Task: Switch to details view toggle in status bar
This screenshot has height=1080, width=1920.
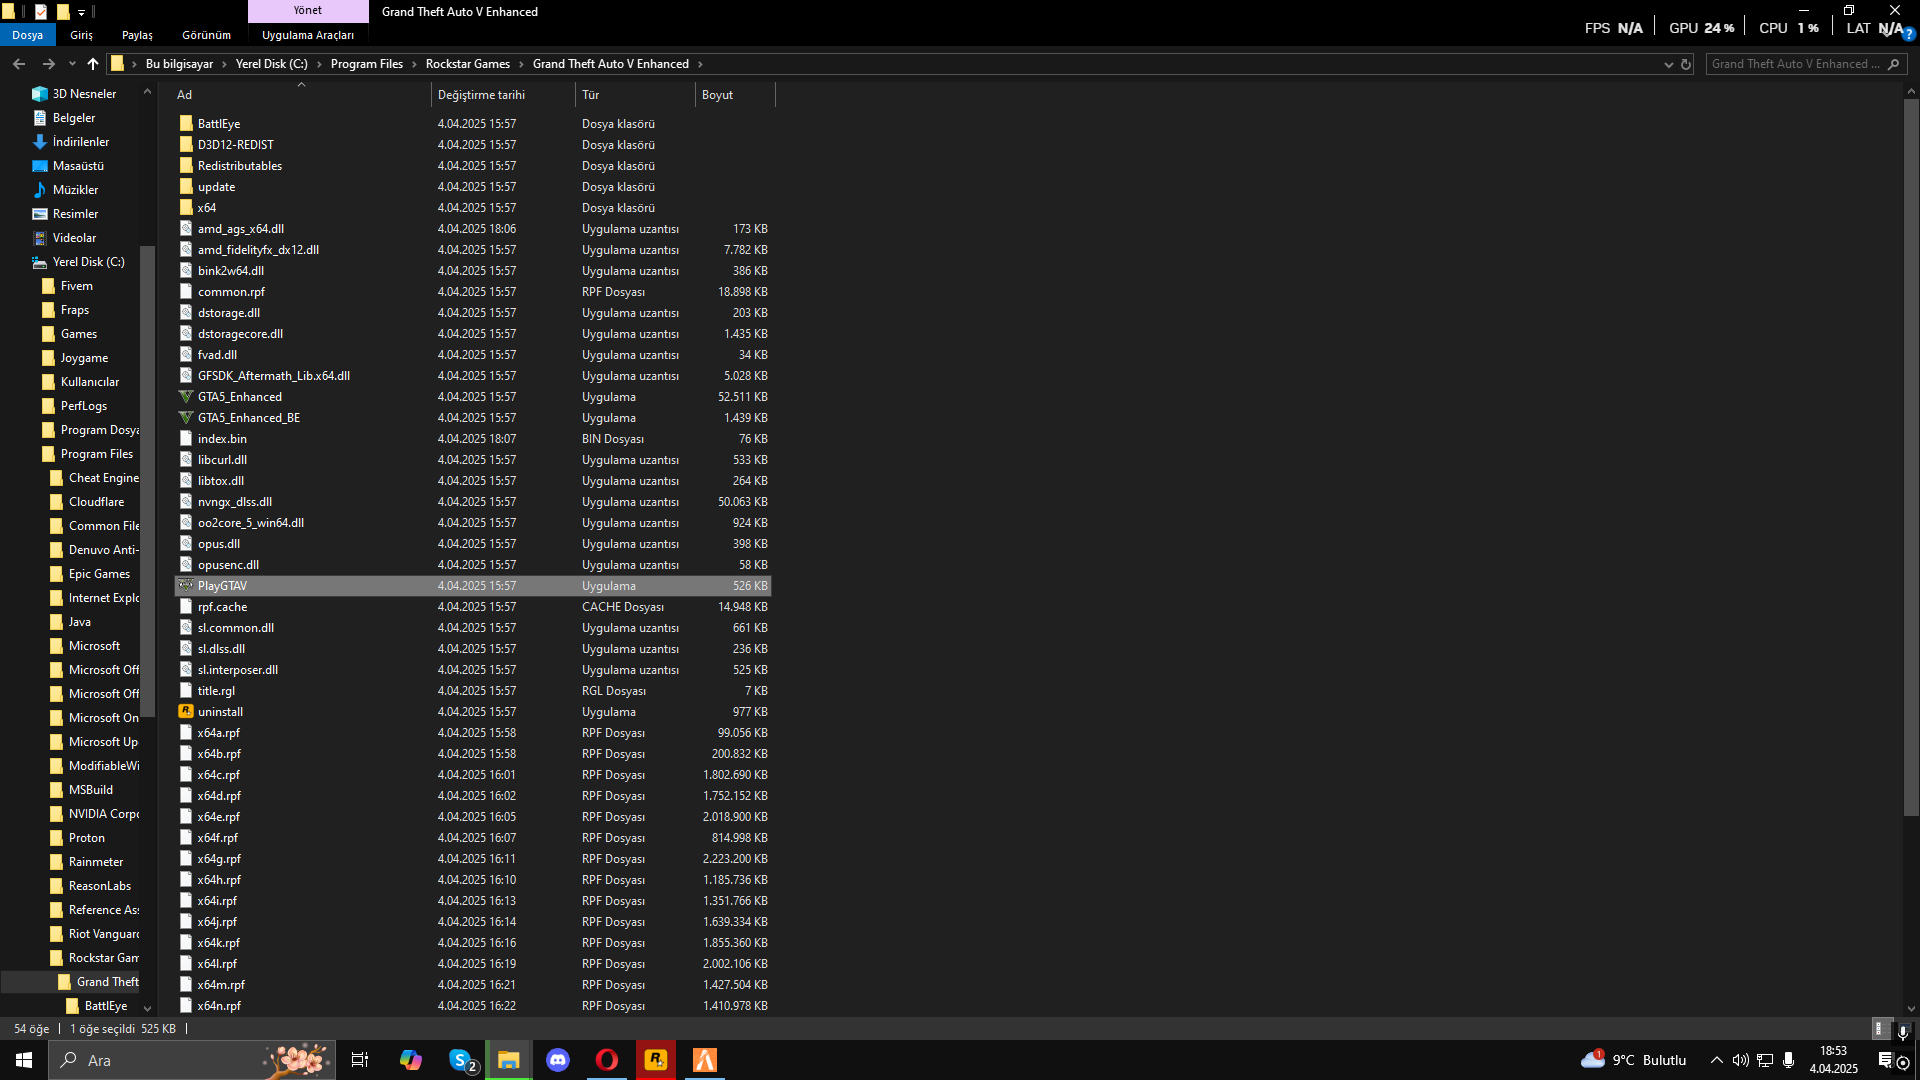Action: [x=1880, y=1029]
